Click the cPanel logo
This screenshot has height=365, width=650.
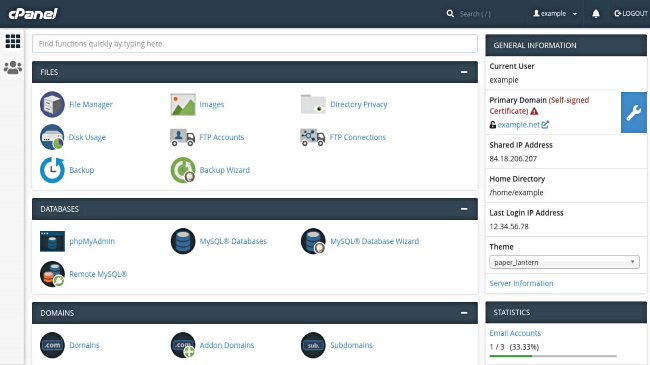(33, 14)
